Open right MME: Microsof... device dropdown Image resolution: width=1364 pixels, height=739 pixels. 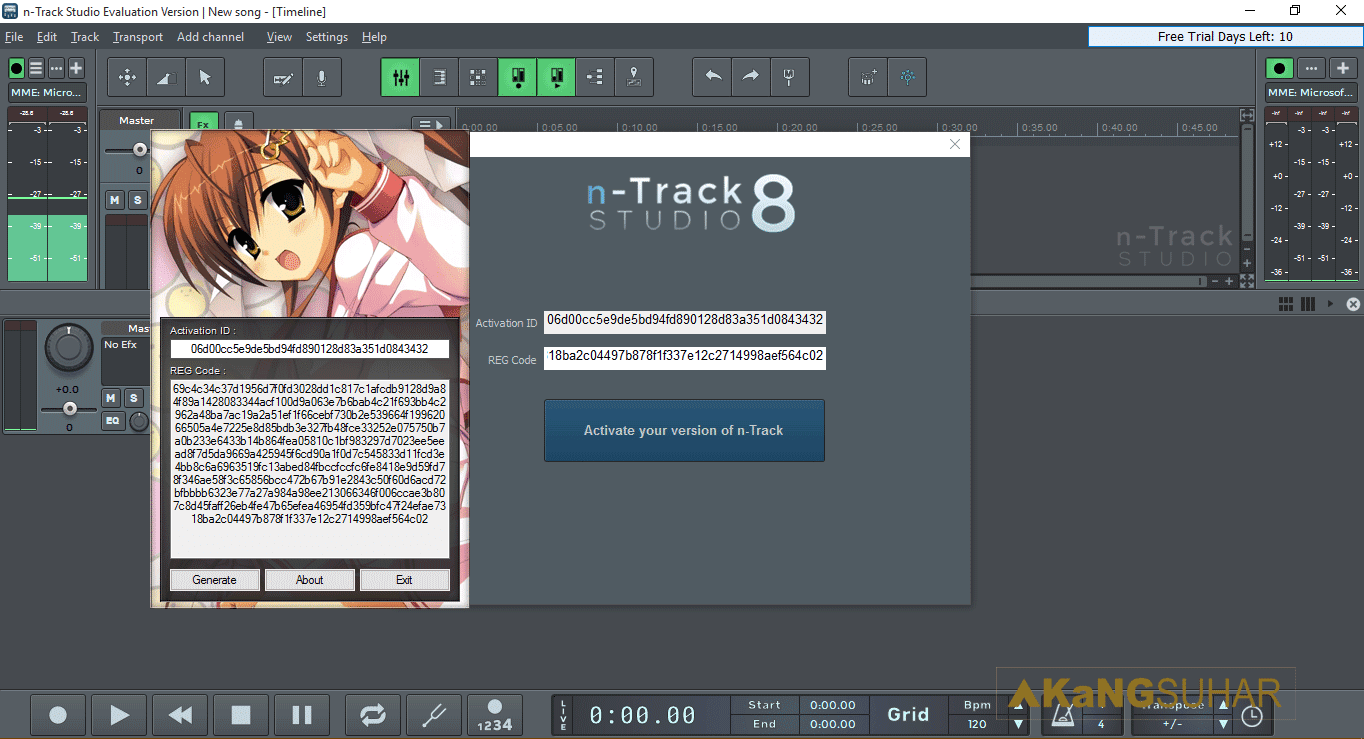(1310, 93)
